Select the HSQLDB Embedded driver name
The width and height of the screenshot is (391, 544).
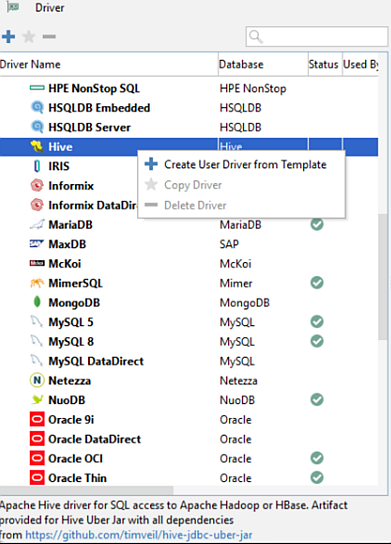coord(99,108)
